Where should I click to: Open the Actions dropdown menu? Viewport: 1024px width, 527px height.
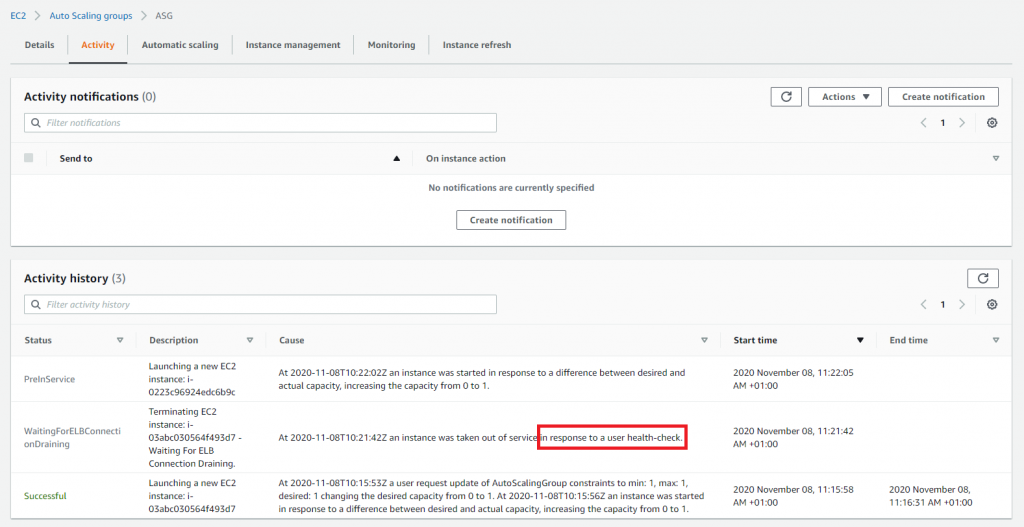[844, 97]
